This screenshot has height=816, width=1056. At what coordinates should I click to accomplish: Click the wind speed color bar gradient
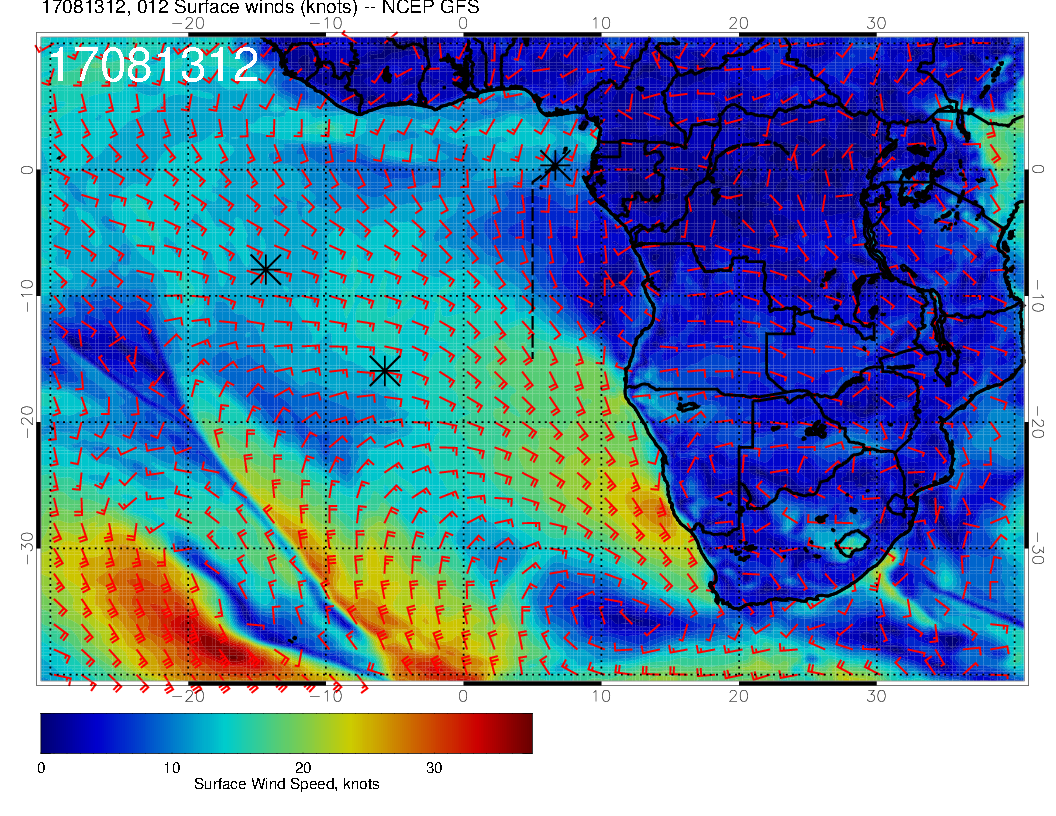pos(286,733)
